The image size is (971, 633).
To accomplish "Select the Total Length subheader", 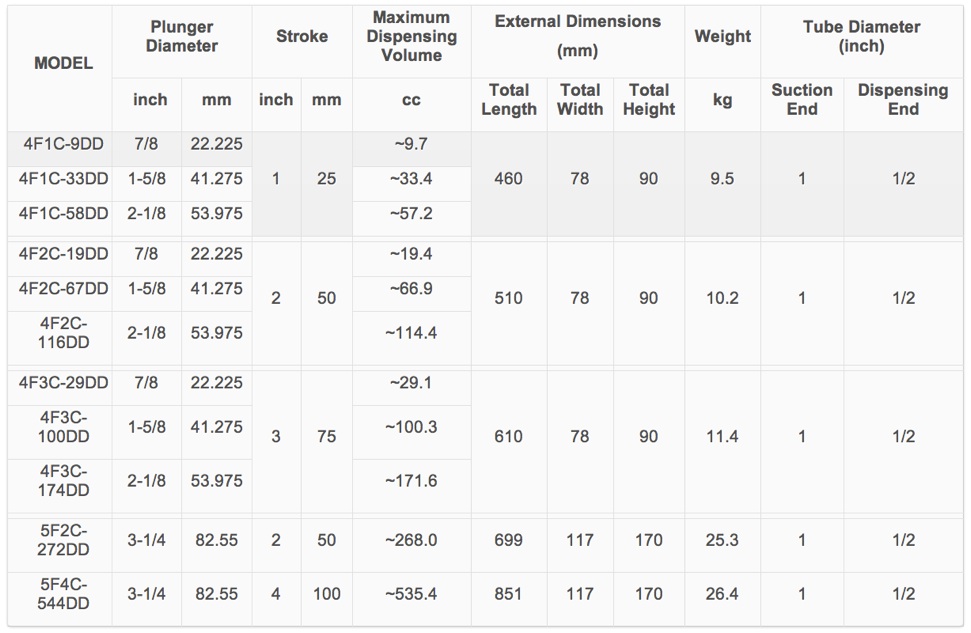I will point(509,100).
